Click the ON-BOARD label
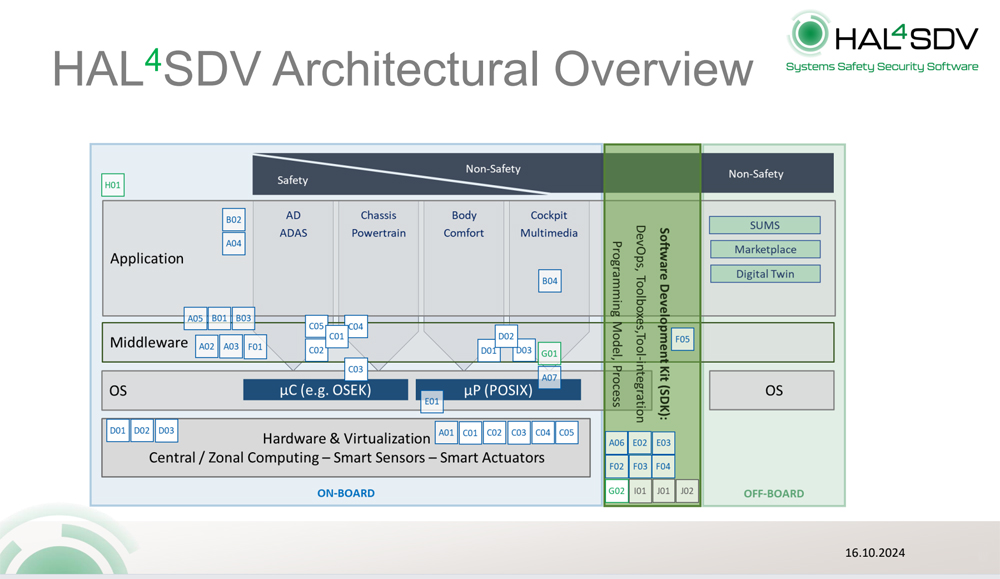Image resolution: width=1000 pixels, height=579 pixels. [x=346, y=493]
